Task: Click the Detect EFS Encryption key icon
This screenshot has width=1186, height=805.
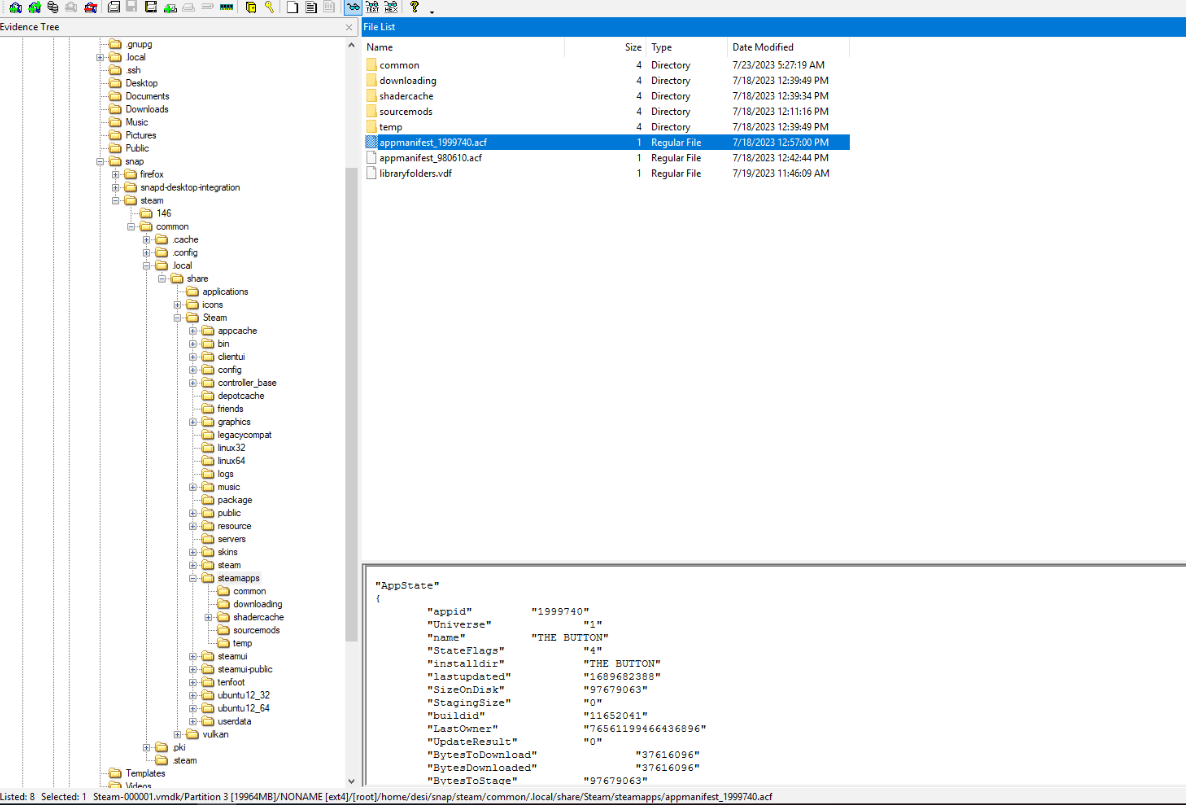Action: point(269,8)
